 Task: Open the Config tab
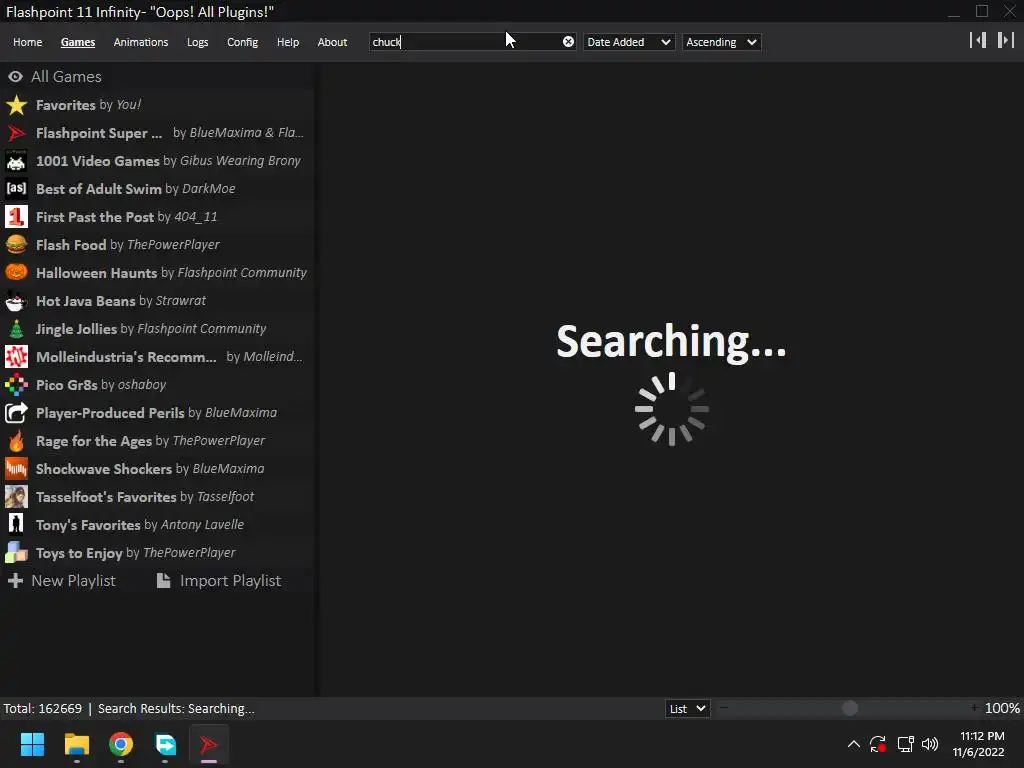[x=242, y=42]
